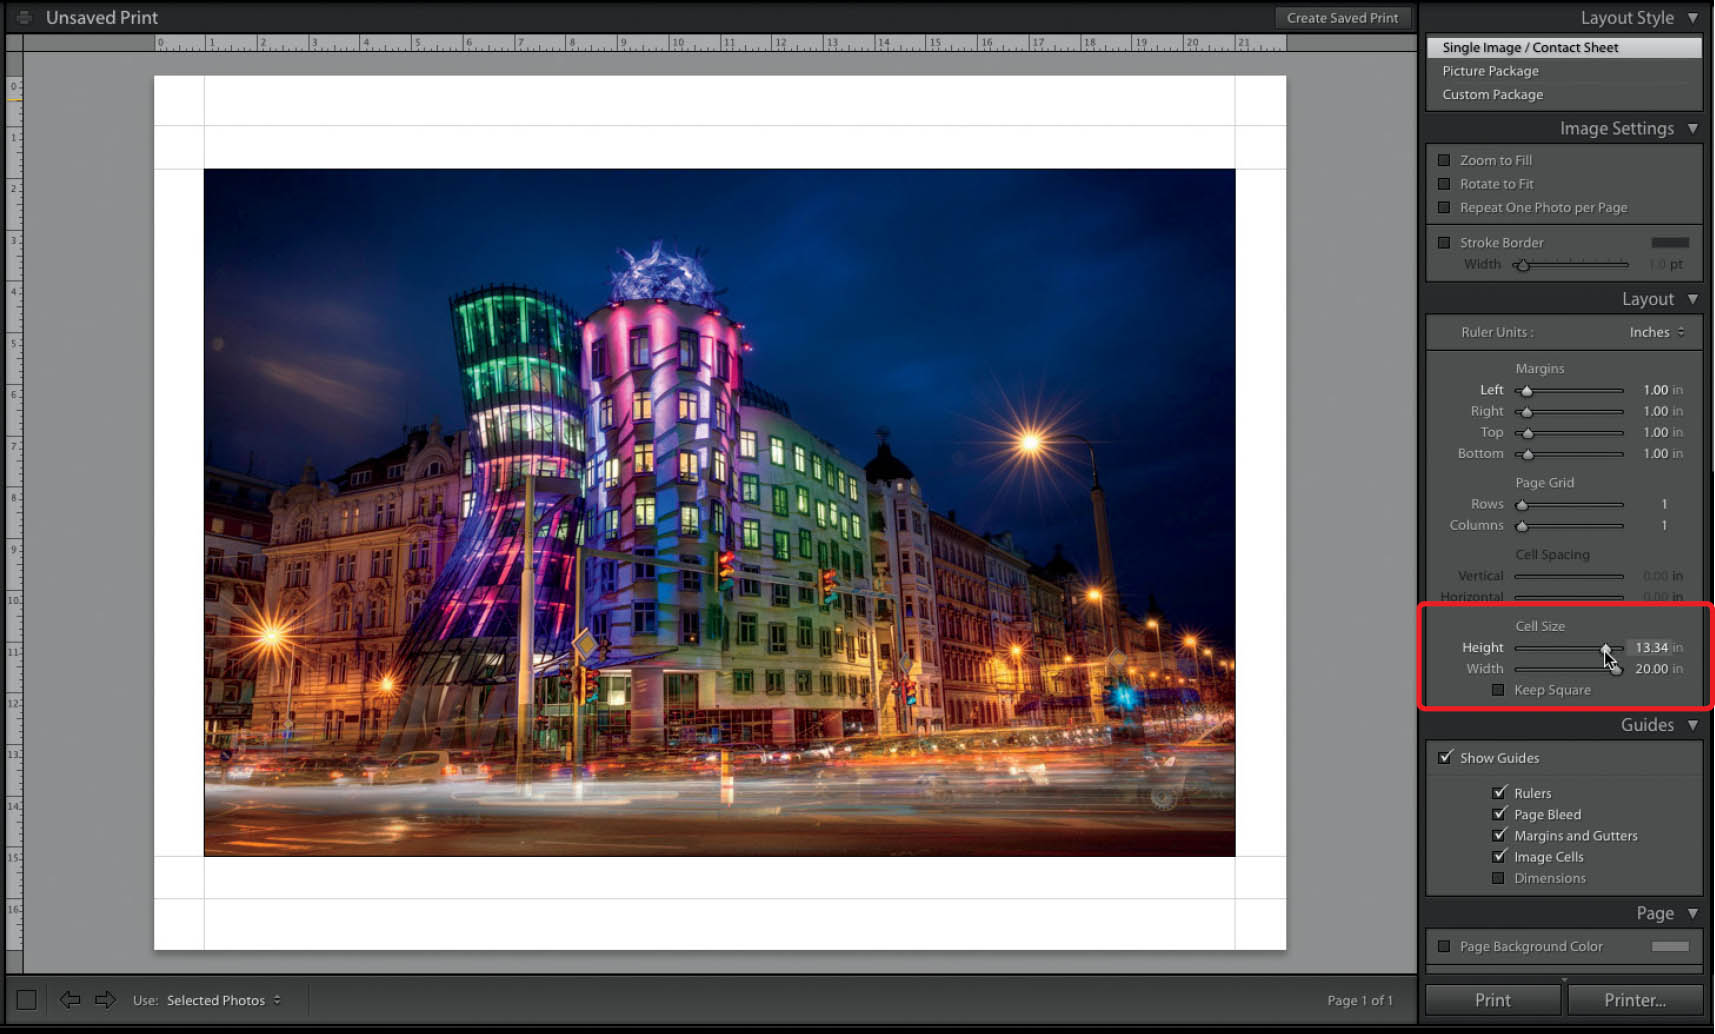Uncheck Margins and Gutters guide
The image size is (1715, 1034).
[1499, 835]
